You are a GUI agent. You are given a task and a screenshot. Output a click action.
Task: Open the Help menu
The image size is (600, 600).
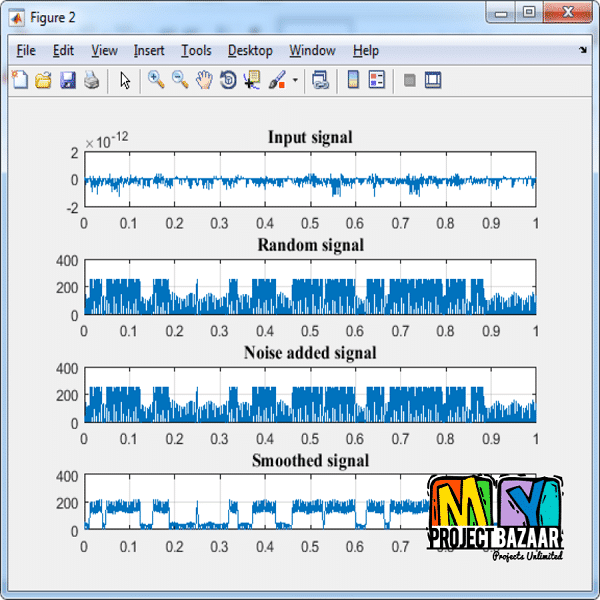366,51
